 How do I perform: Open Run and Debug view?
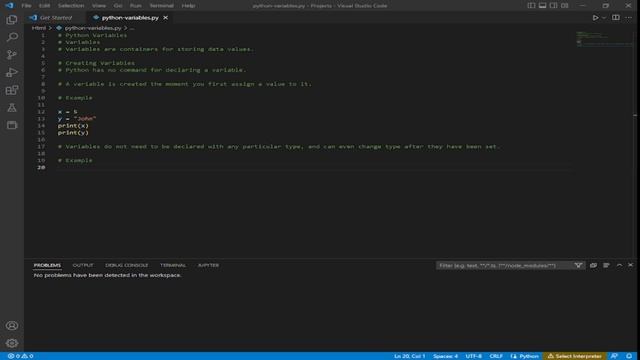12,72
